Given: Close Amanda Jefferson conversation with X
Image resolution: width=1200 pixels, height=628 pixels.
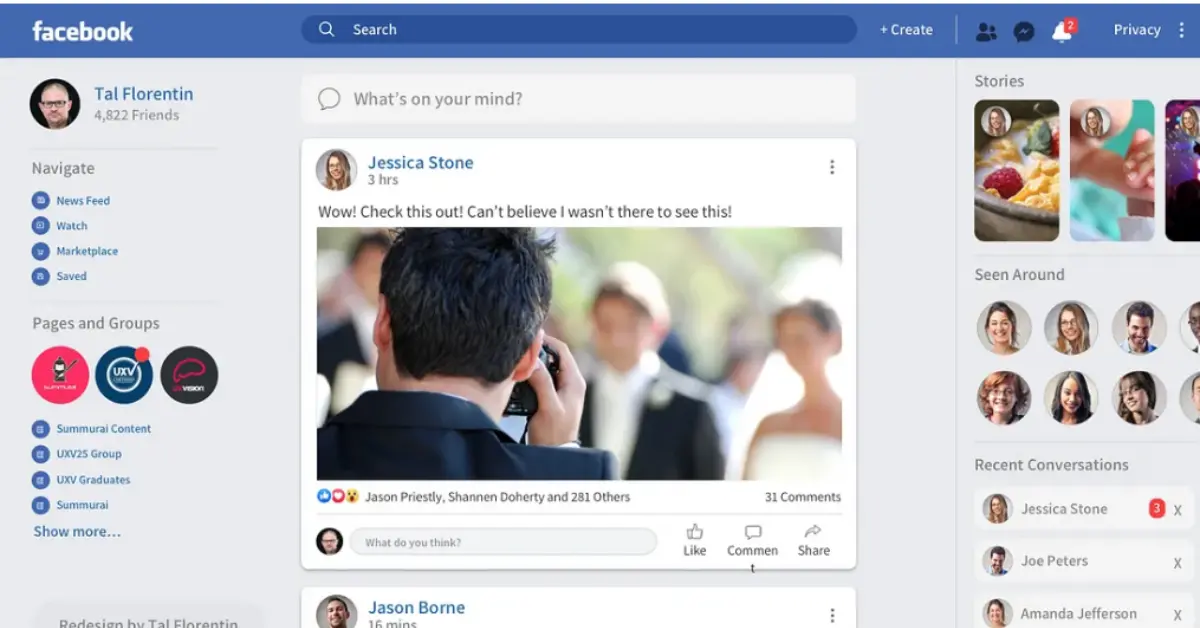Looking at the screenshot, I should (x=1178, y=614).
